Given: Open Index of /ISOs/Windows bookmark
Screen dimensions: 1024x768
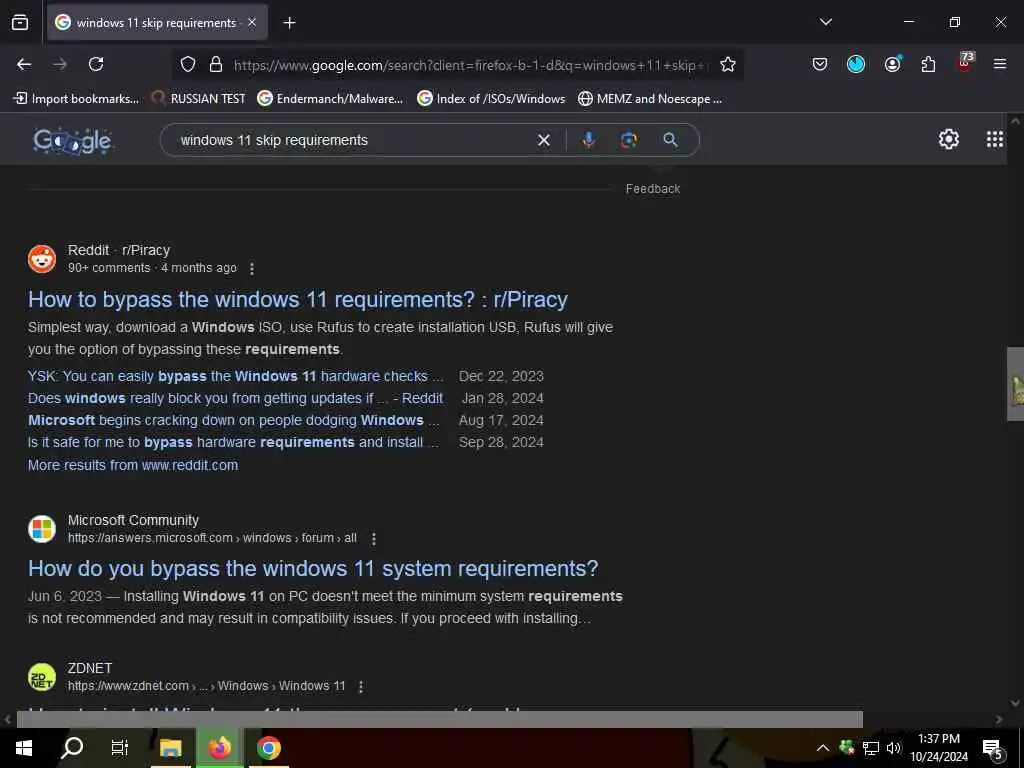Looking at the screenshot, I should [491, 99].
